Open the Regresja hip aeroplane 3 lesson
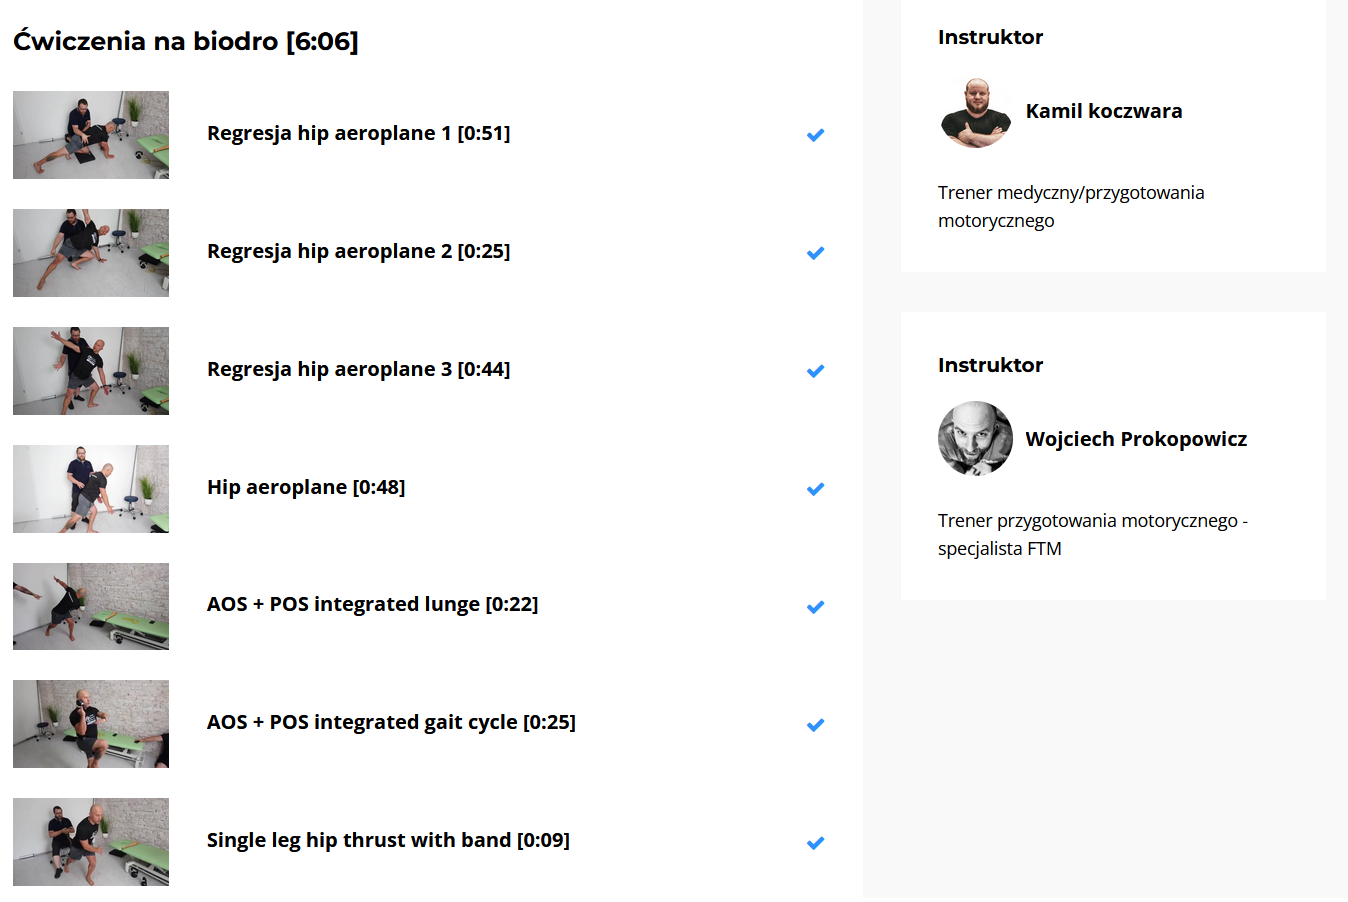The image size is (1348, 902). 358,370
